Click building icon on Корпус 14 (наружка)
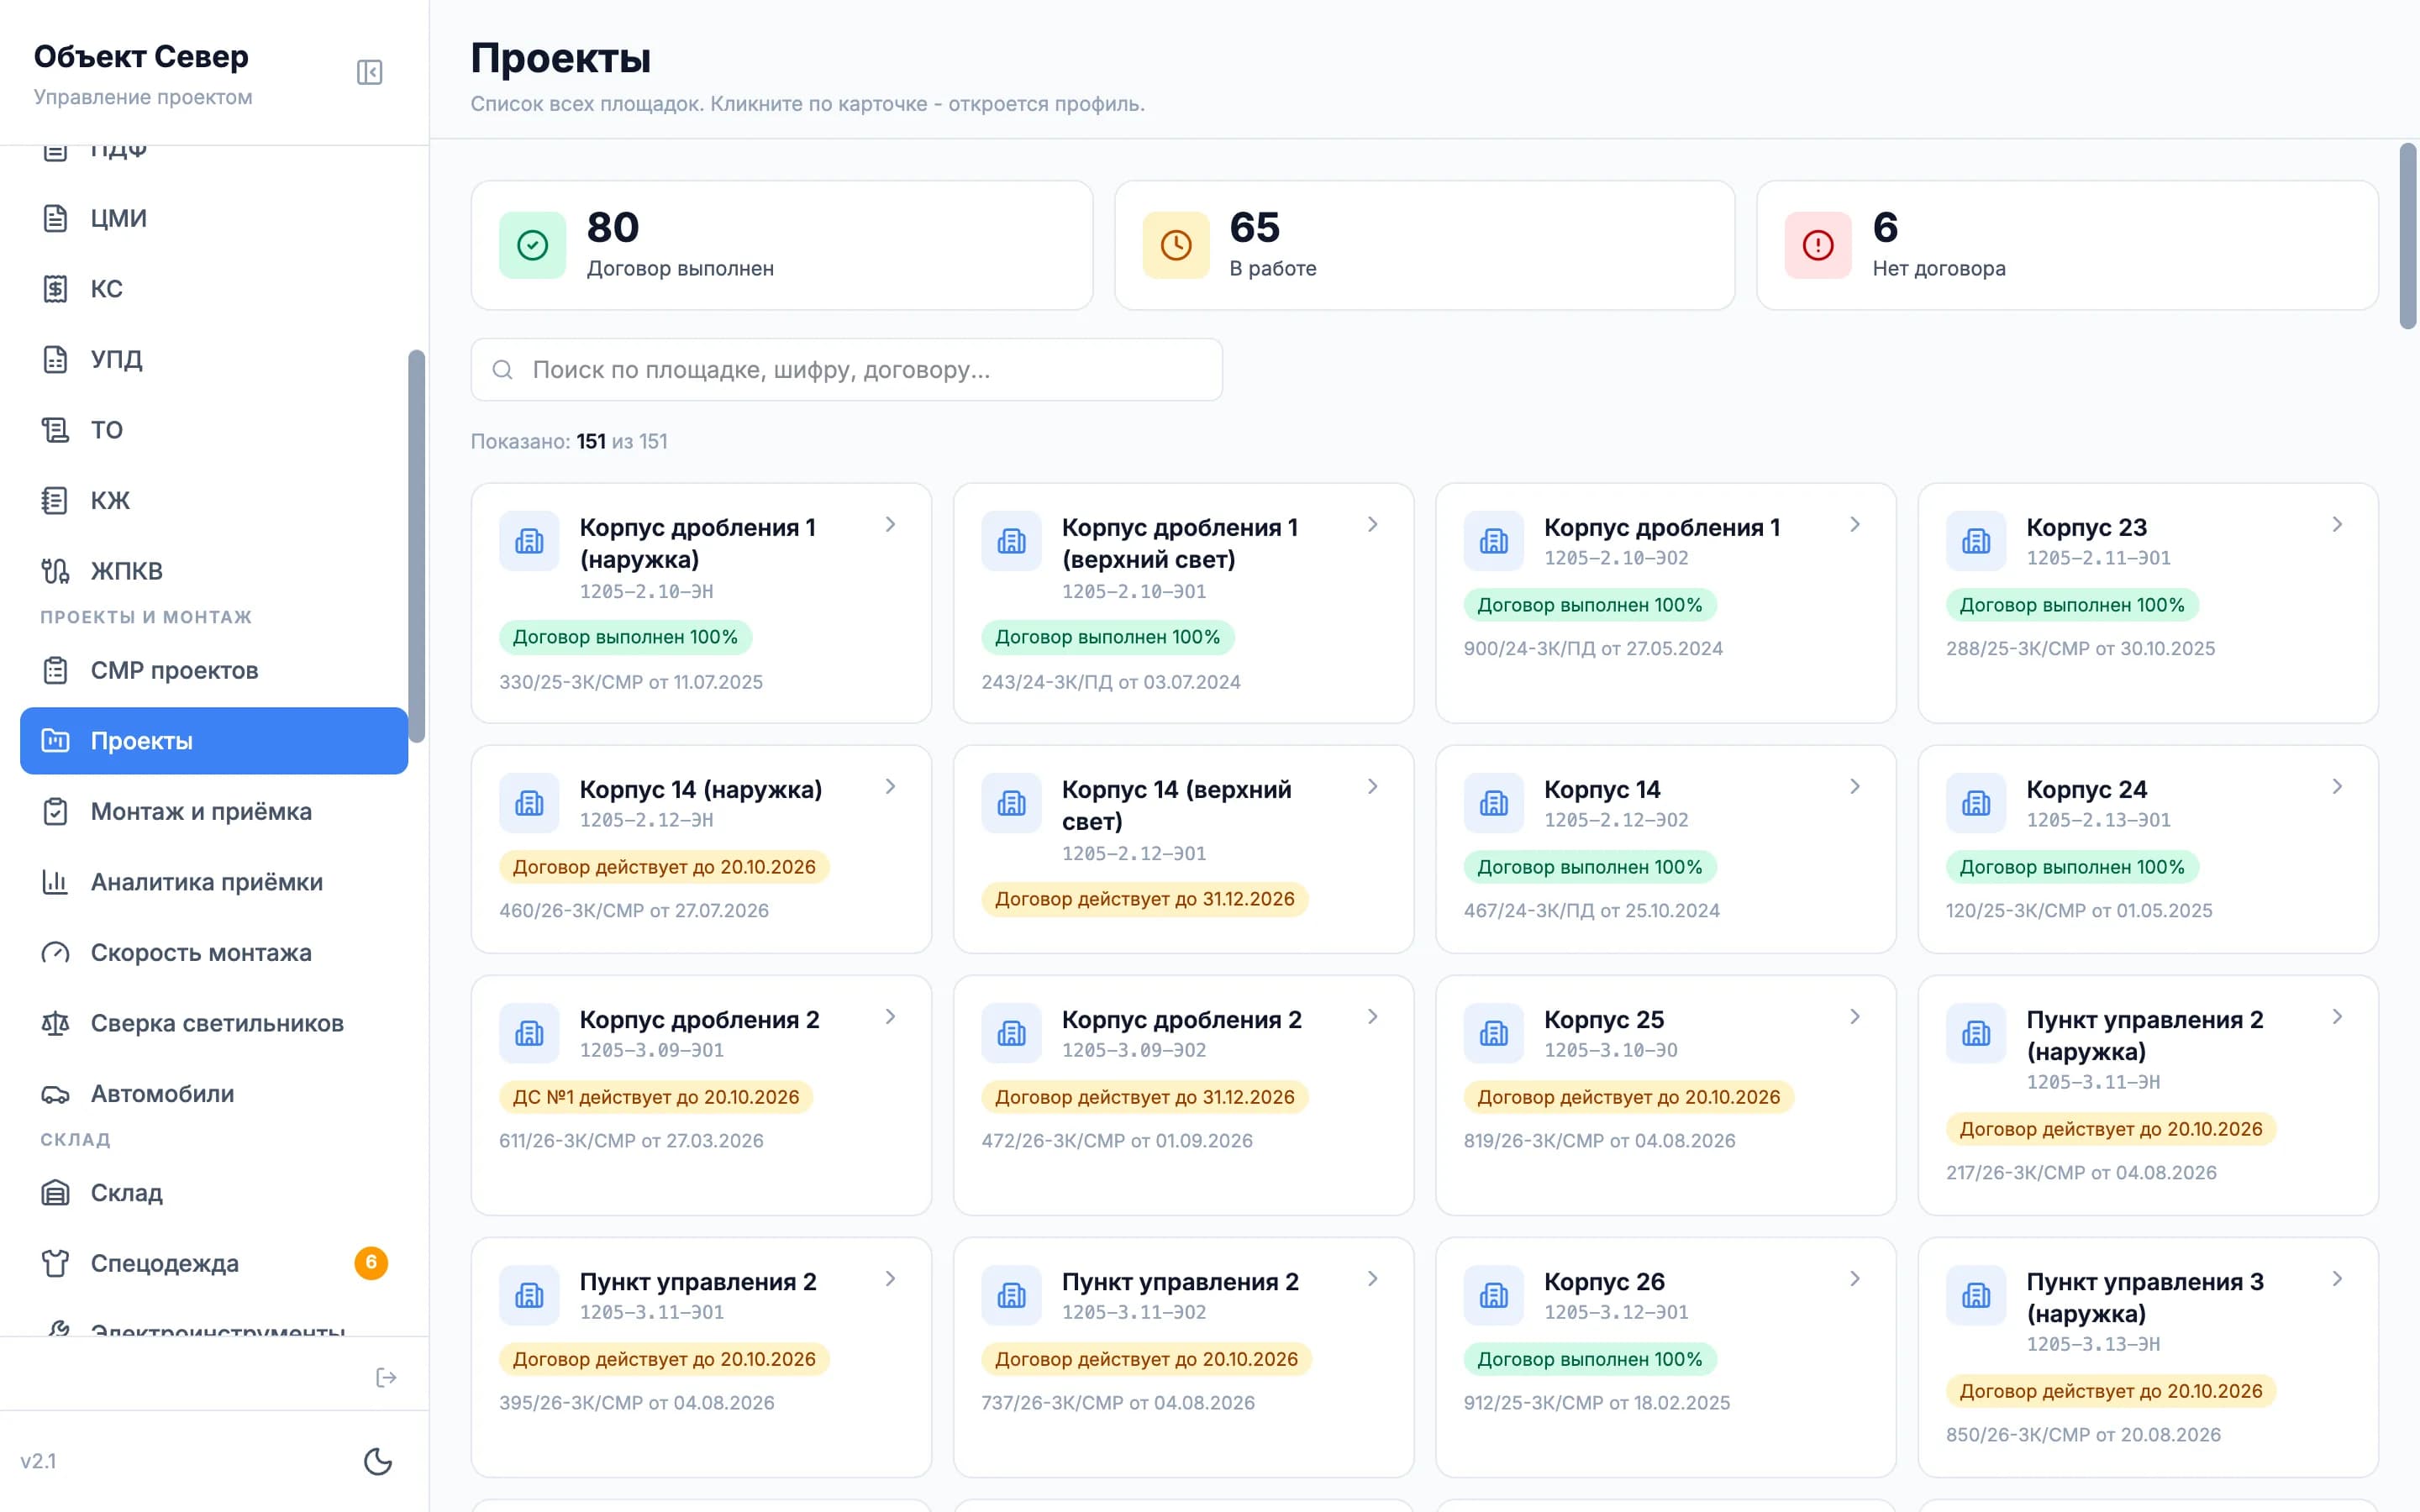The image size is (2420, 1512). pos(529,803)
